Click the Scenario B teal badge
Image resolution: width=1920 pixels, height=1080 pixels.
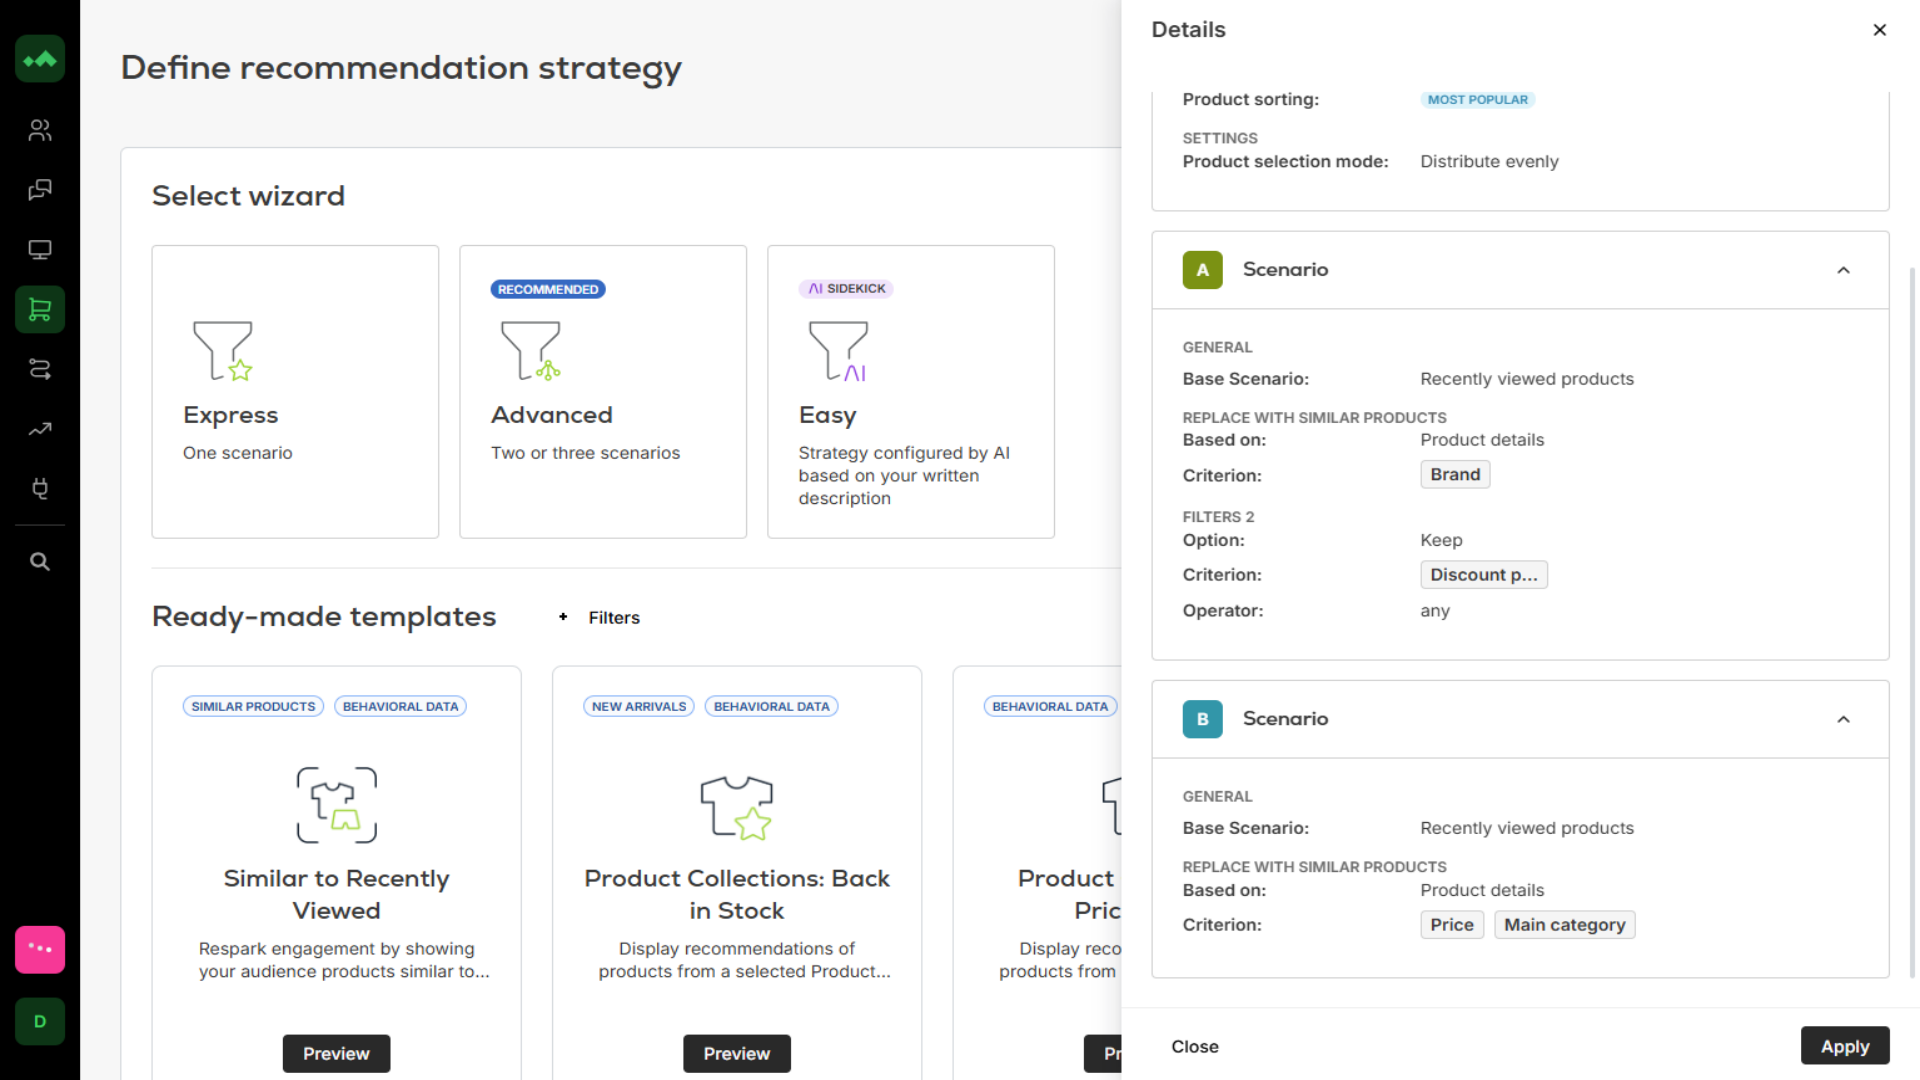1202,719
